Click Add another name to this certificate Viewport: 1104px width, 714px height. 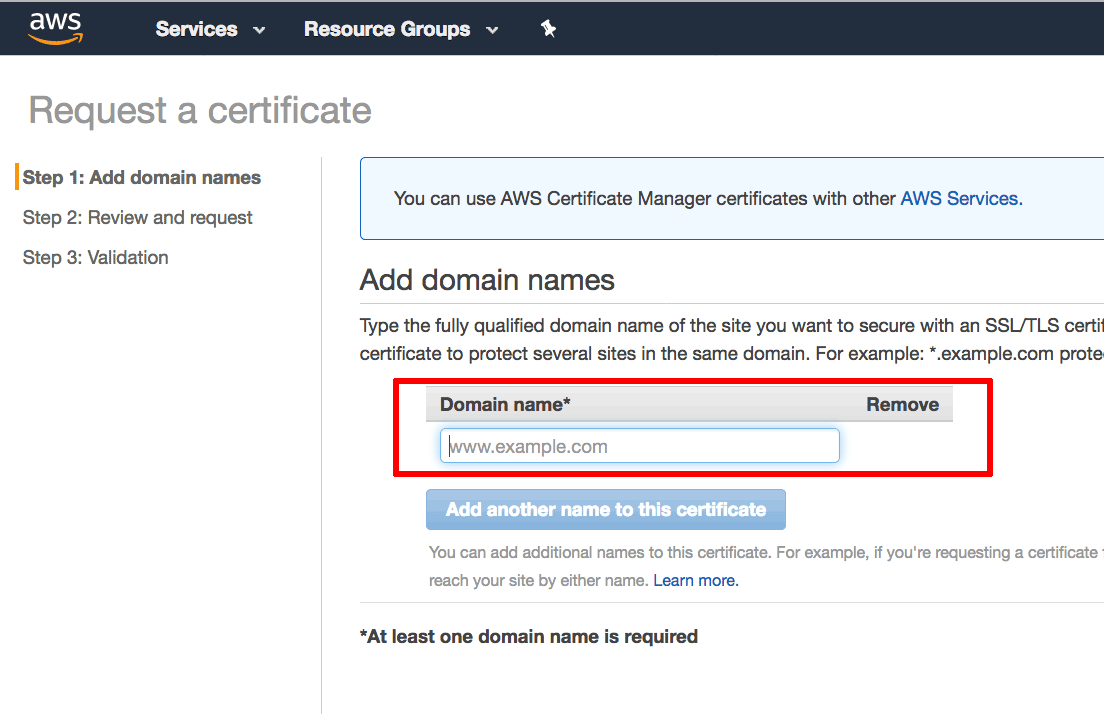[606, 509]
